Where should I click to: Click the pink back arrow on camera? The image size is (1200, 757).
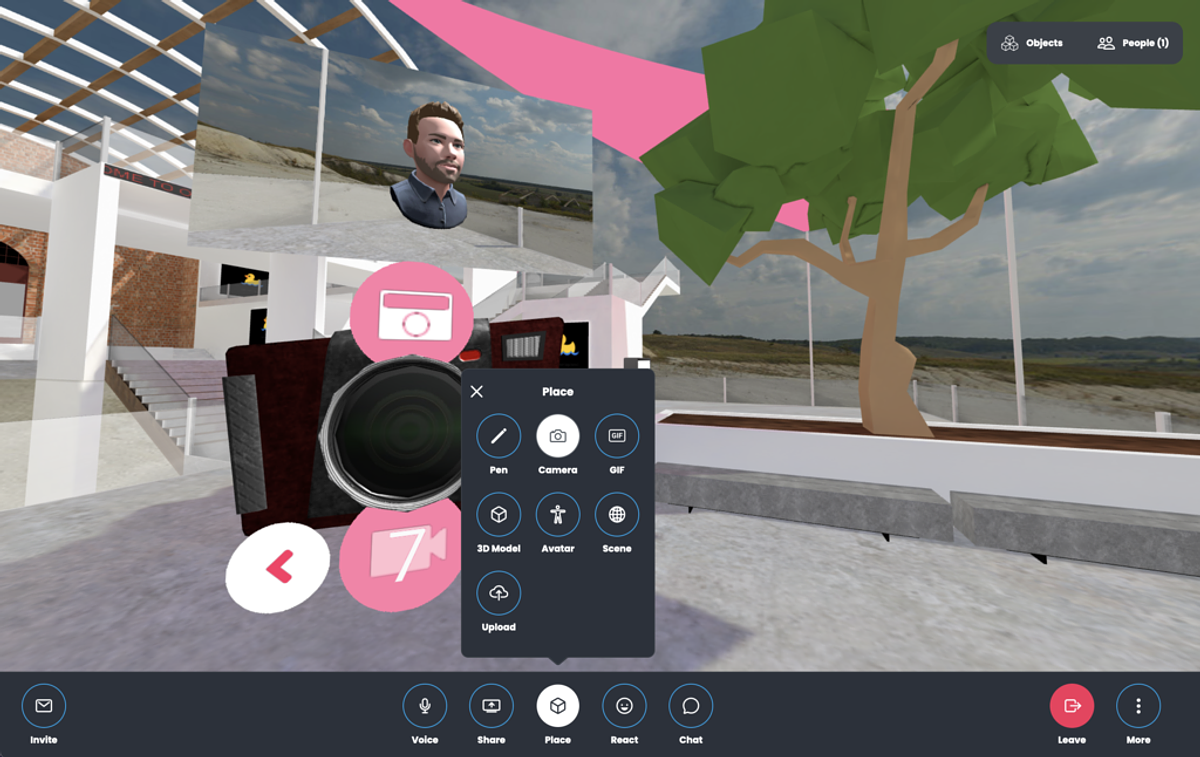tap(278, 568)
